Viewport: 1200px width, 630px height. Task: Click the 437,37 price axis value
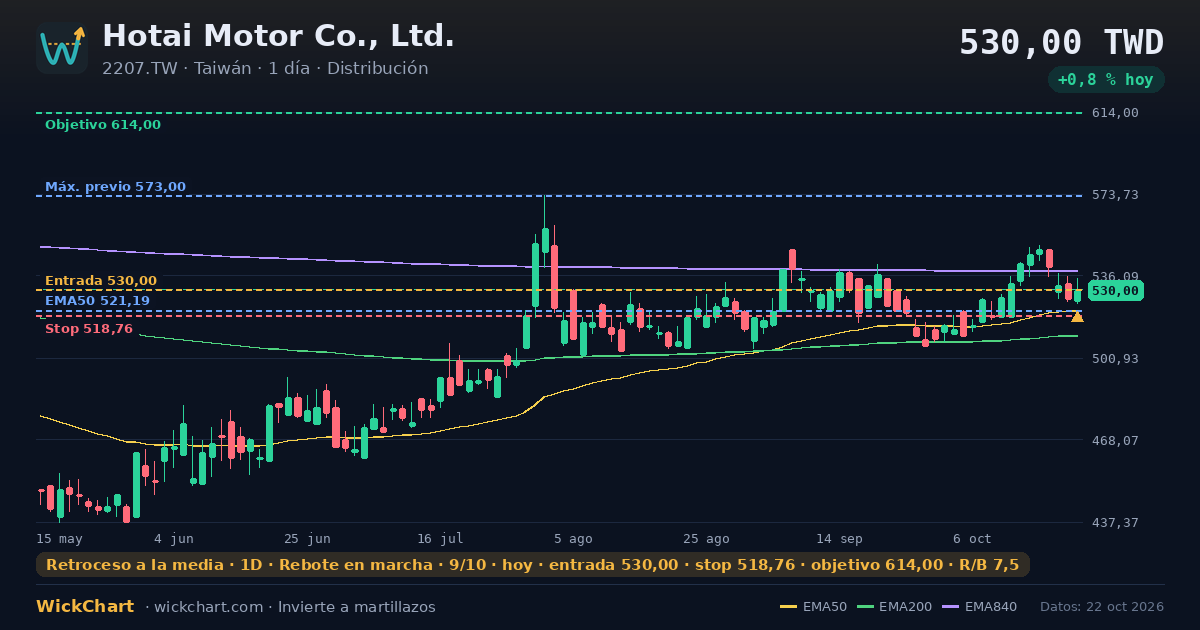1115,523
